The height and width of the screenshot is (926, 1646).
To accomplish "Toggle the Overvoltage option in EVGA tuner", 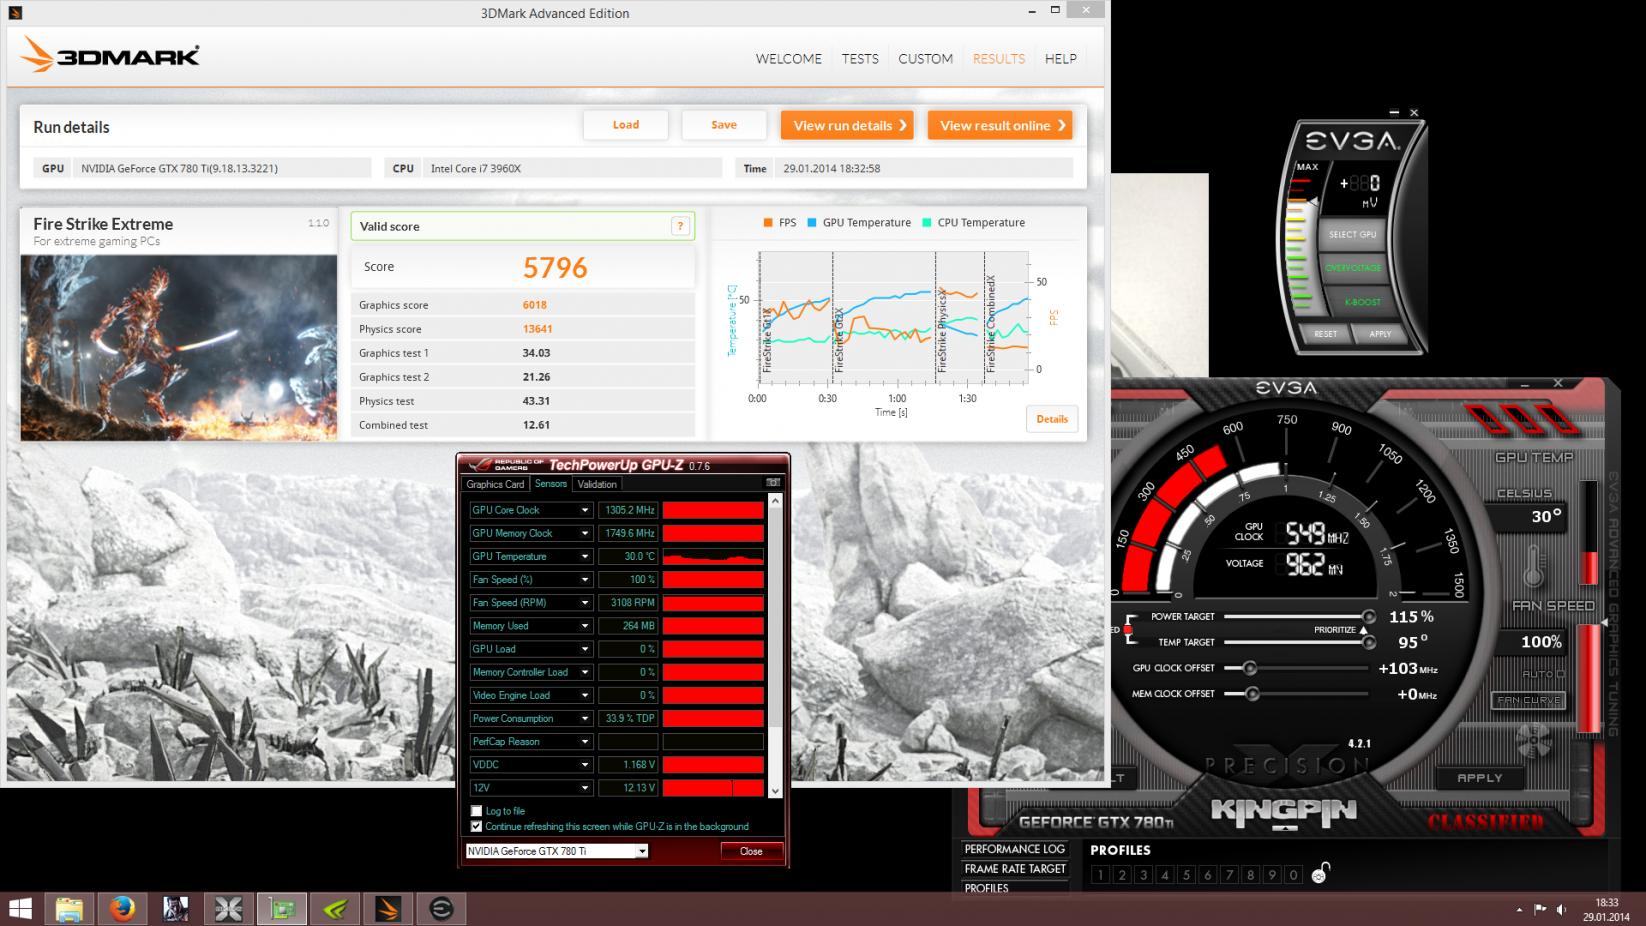I will (x=1352, y=268).
